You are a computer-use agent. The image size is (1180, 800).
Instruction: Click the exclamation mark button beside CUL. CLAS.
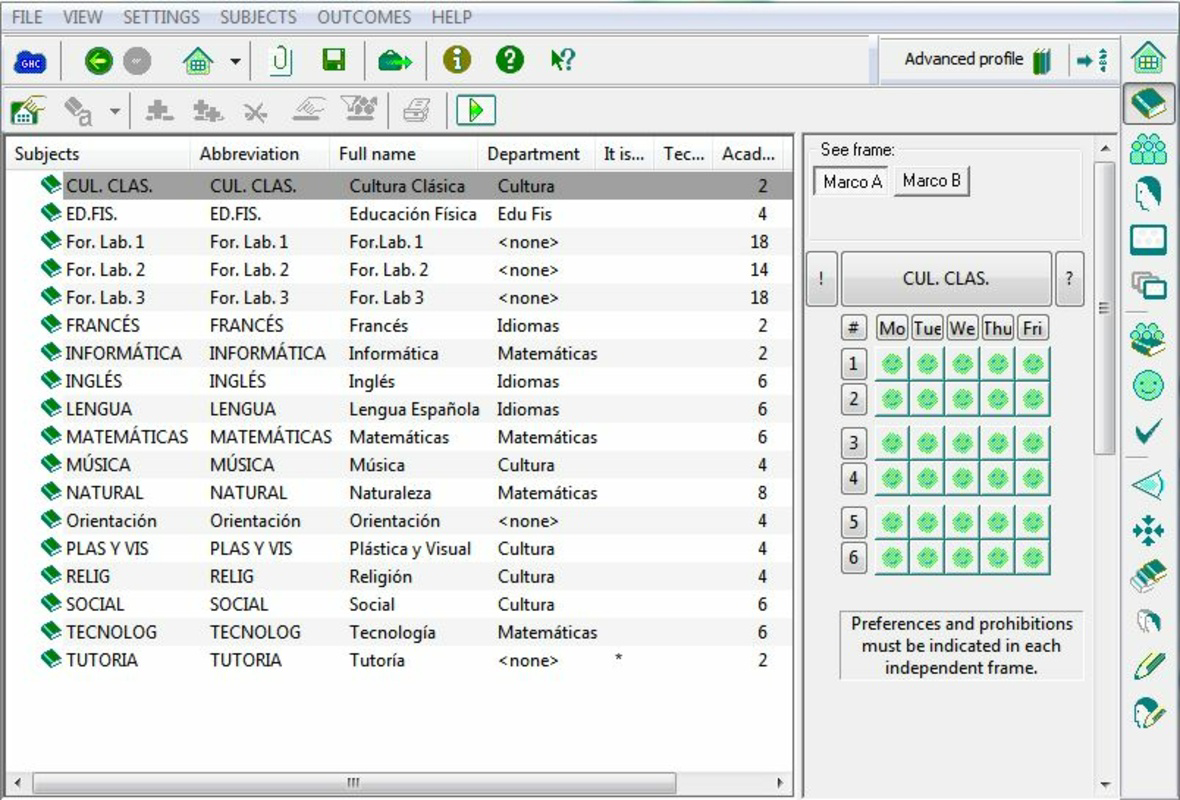point(821,278)
